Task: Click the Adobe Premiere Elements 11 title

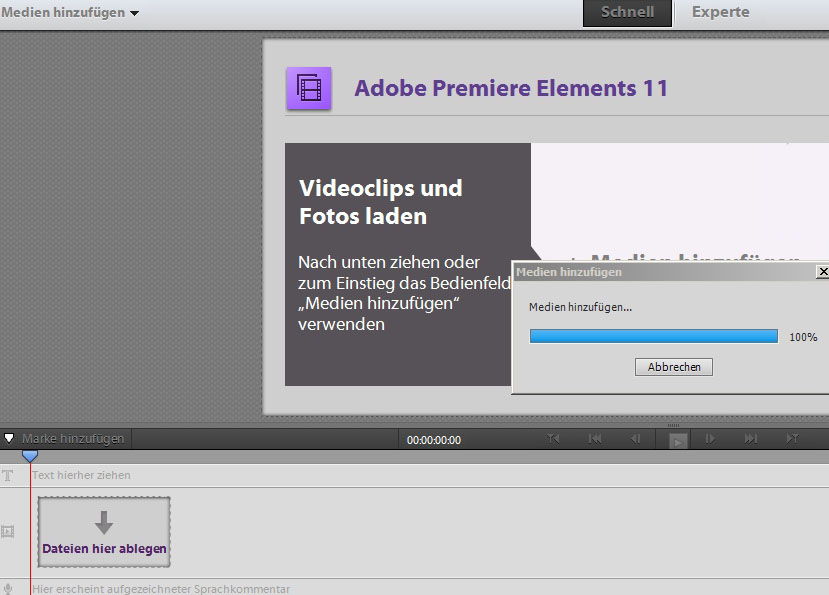Action: click(x=511, y=88)
